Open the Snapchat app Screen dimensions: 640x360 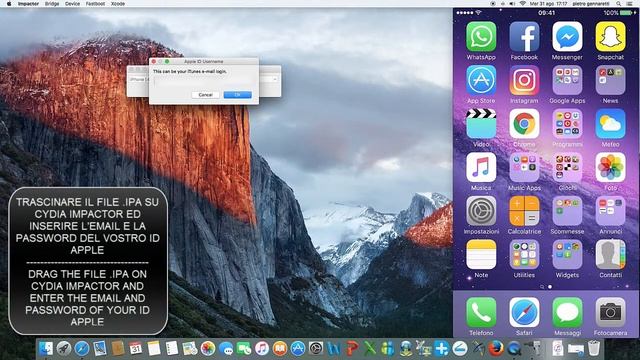click(x=610, y=37)
